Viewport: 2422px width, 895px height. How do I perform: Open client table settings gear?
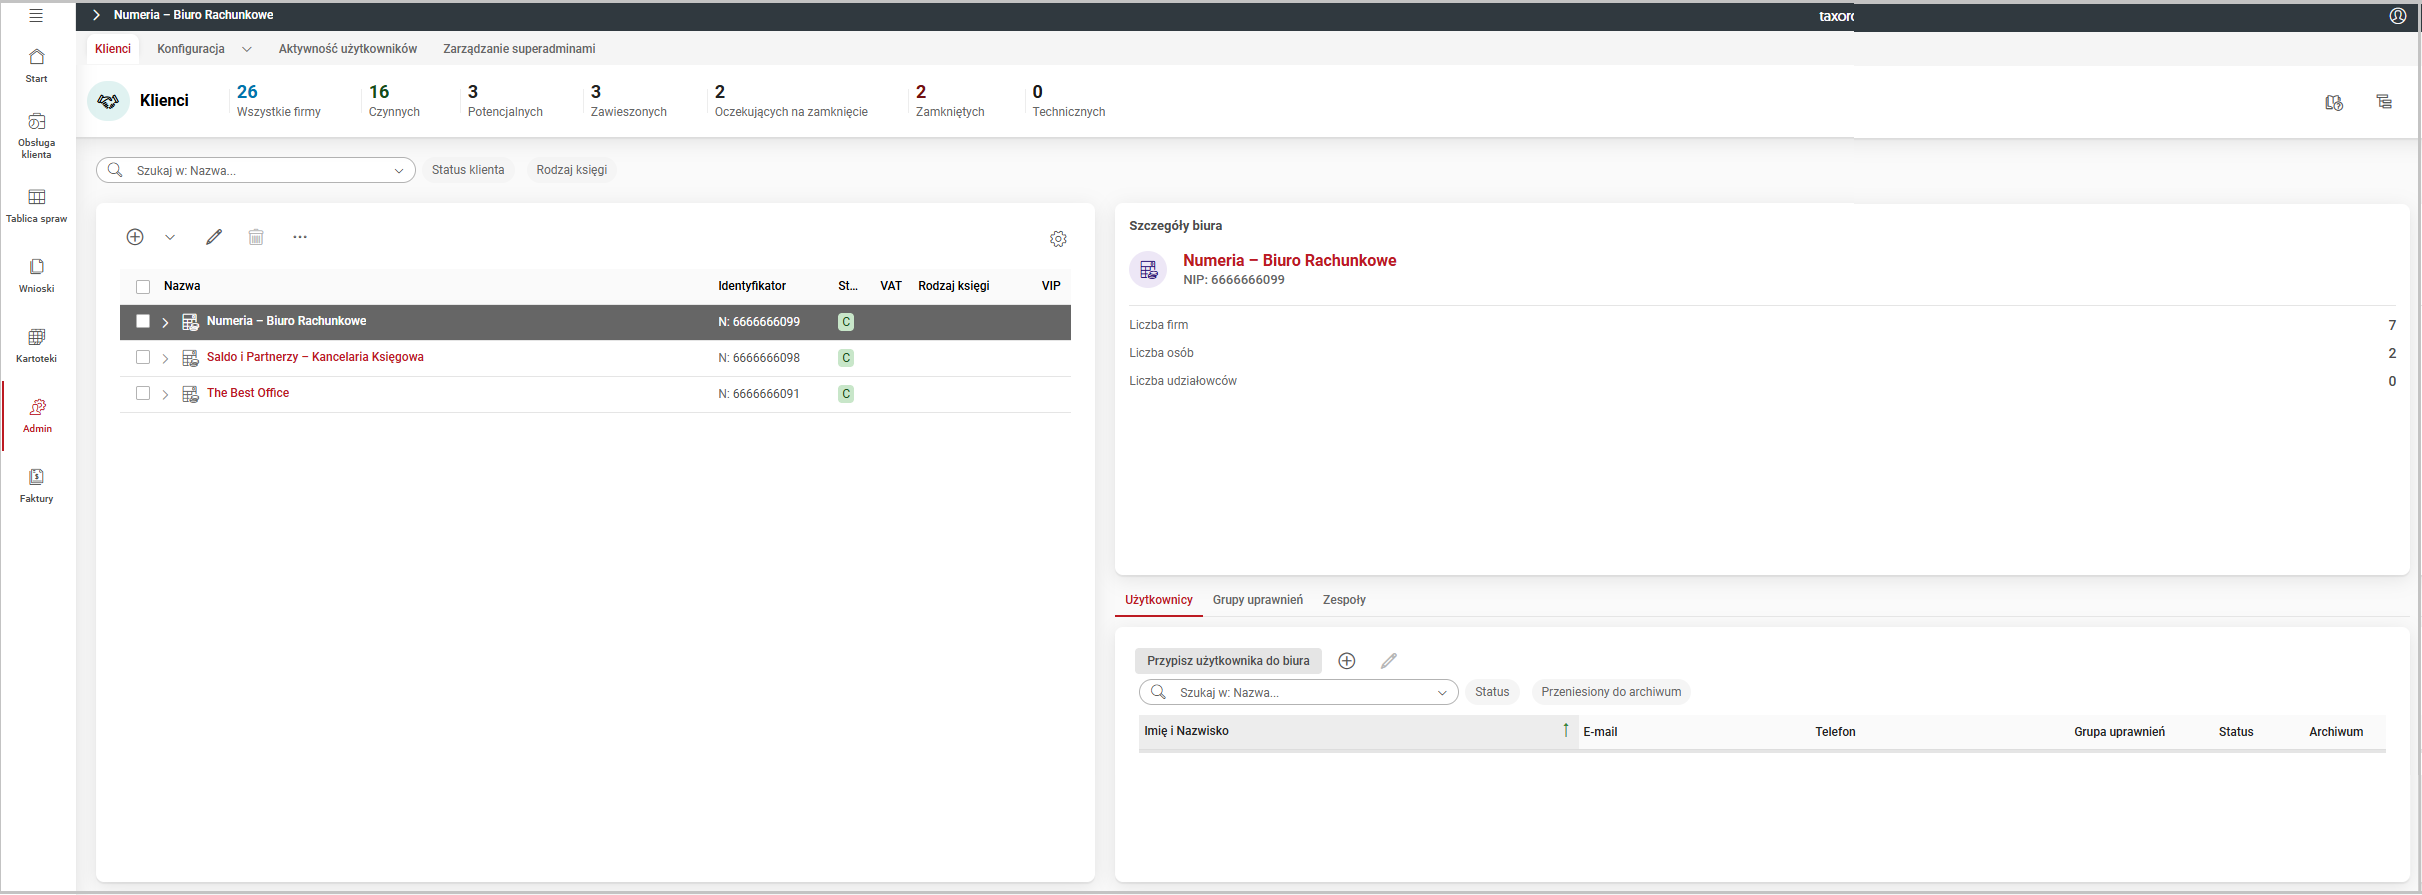(1058, 239)
